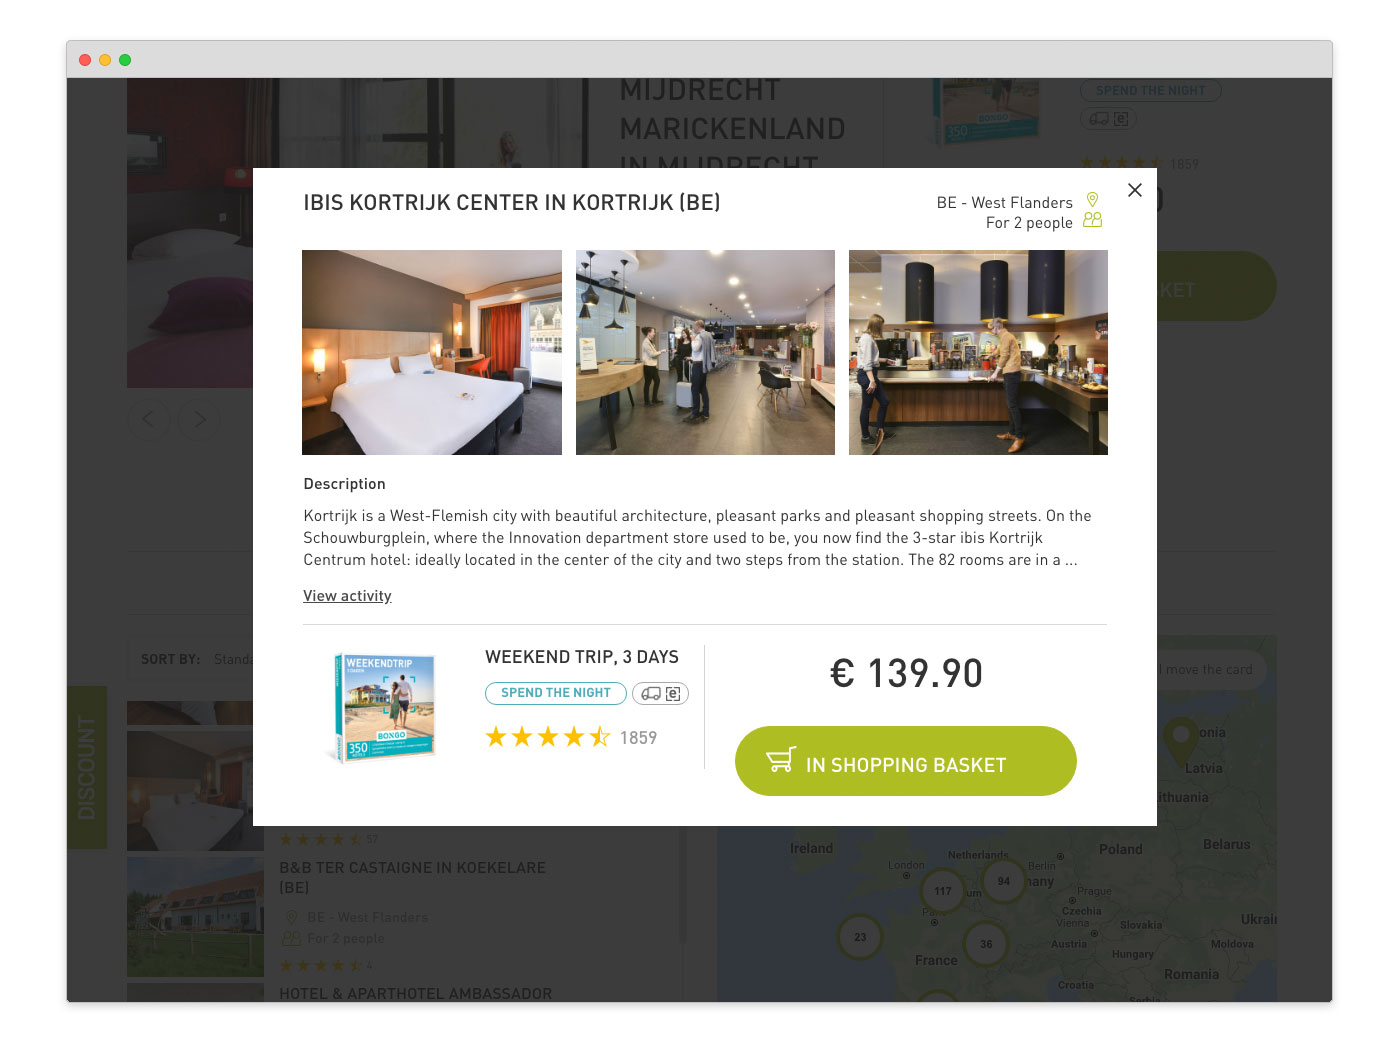1400x1055 pixels.
Task: Click the star rating with 1859 reviews
Action: pos(571,738)
